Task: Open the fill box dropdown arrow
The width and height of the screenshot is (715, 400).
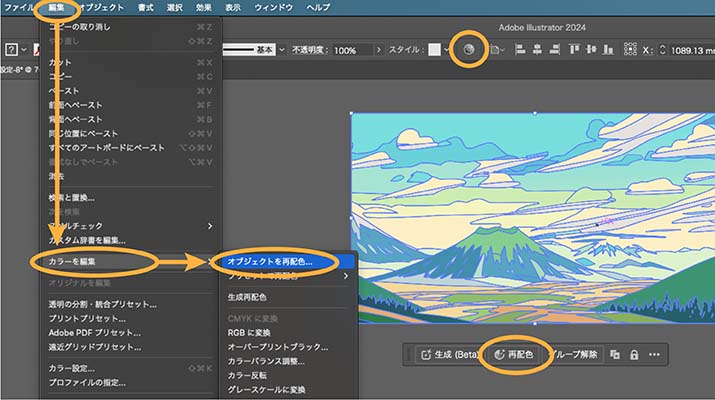Action: pos(24,50)
